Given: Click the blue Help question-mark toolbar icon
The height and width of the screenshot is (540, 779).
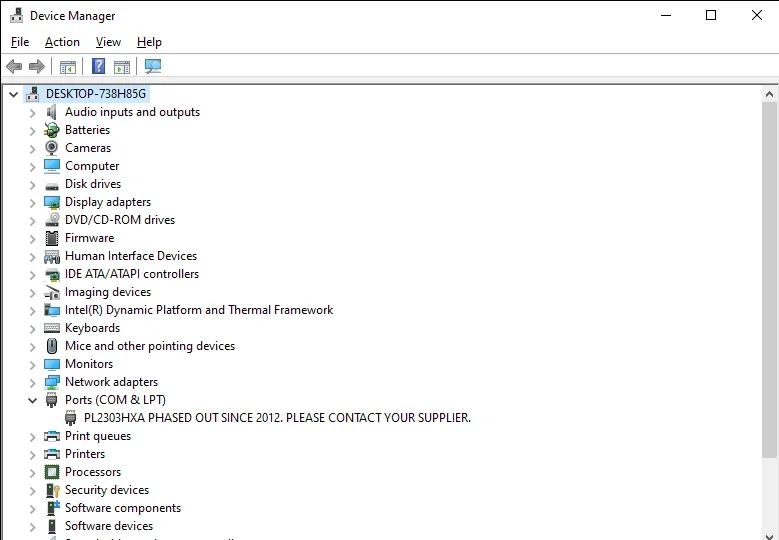Looking at the screenshot, I should [x=98, y=66].
